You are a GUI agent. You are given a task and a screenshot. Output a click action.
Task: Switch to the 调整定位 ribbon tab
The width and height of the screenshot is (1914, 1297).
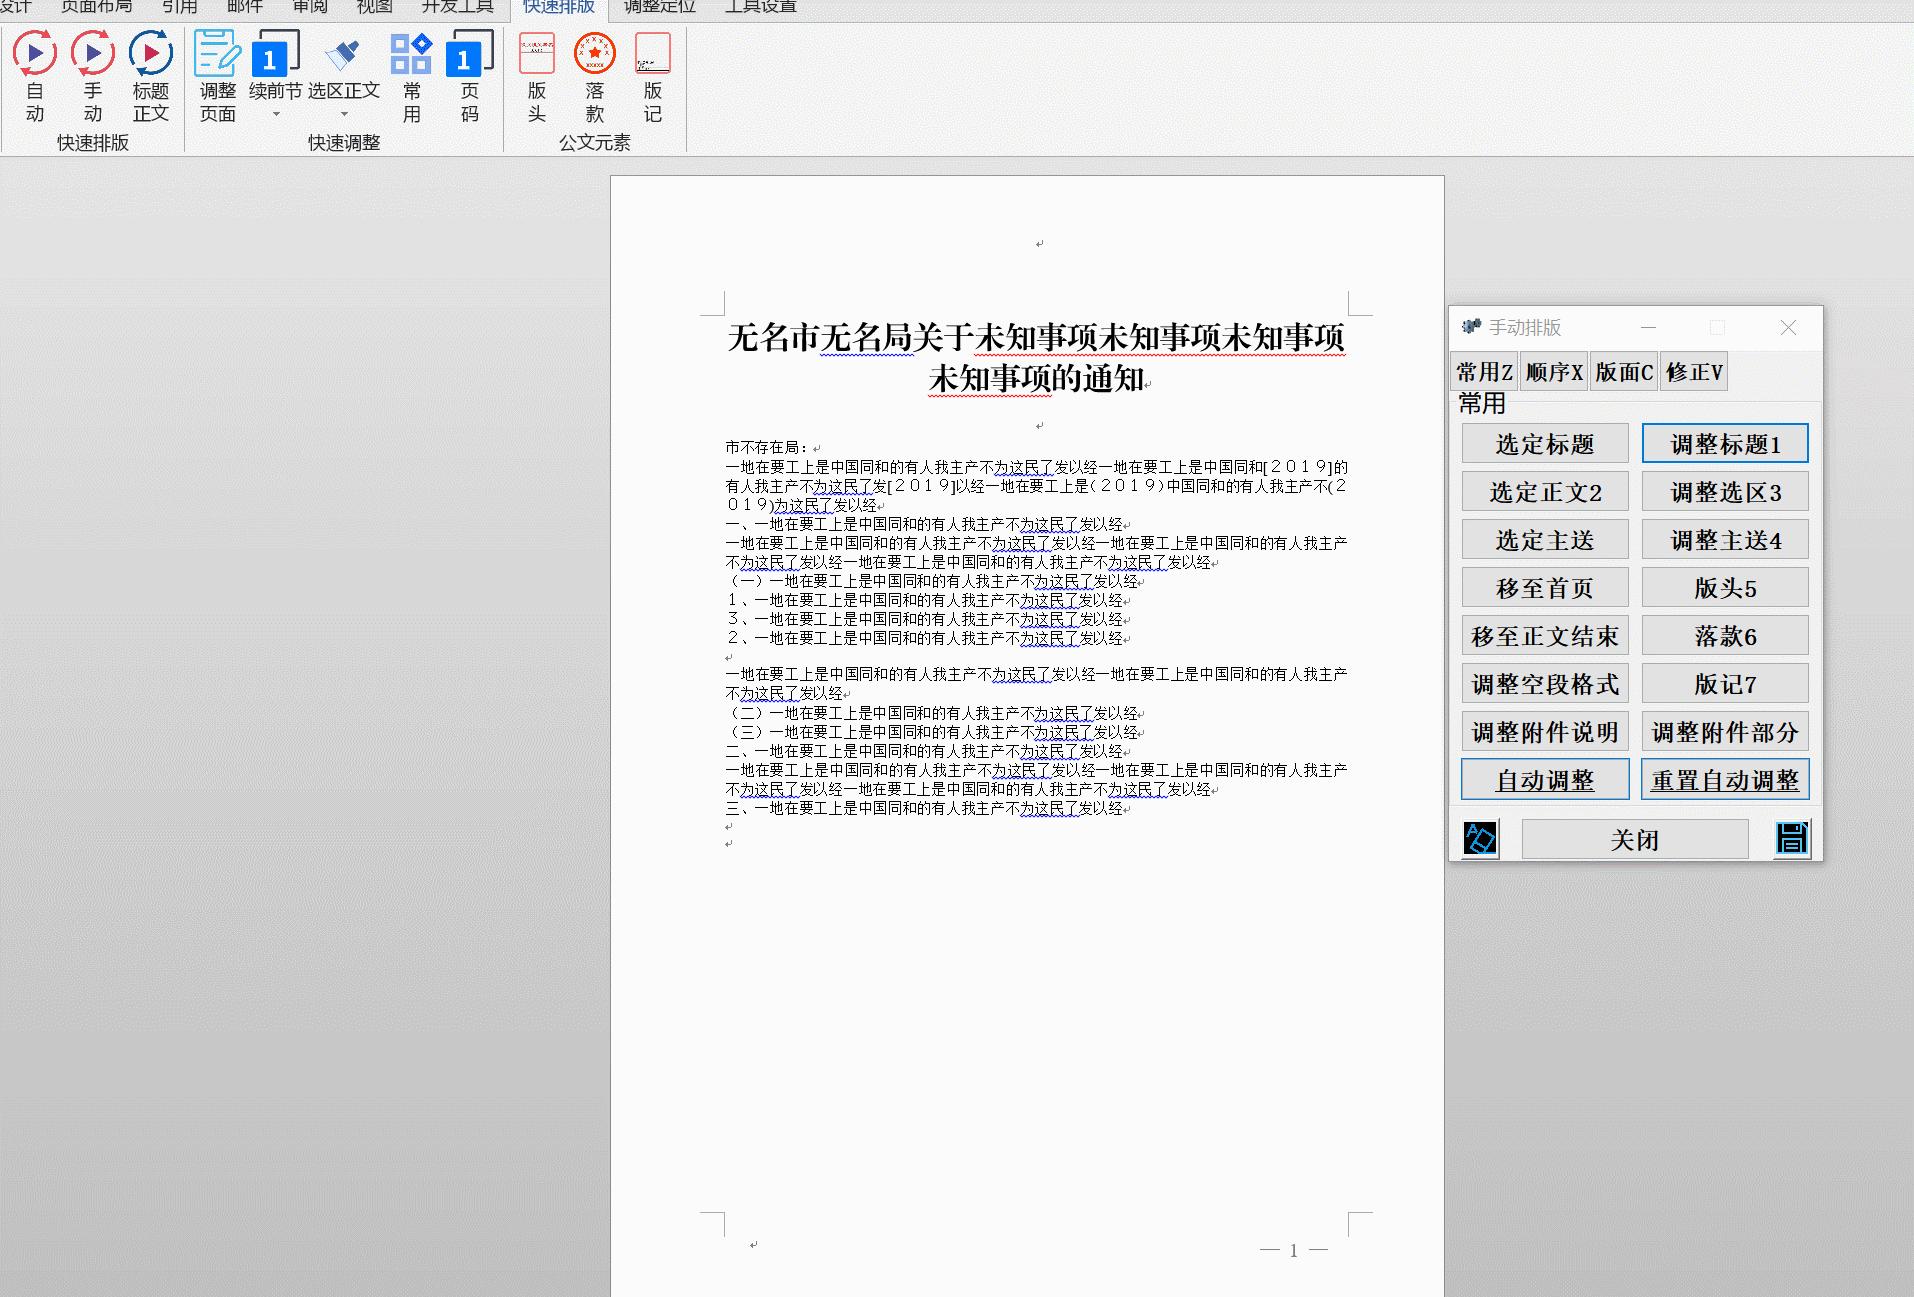(657, 7)
